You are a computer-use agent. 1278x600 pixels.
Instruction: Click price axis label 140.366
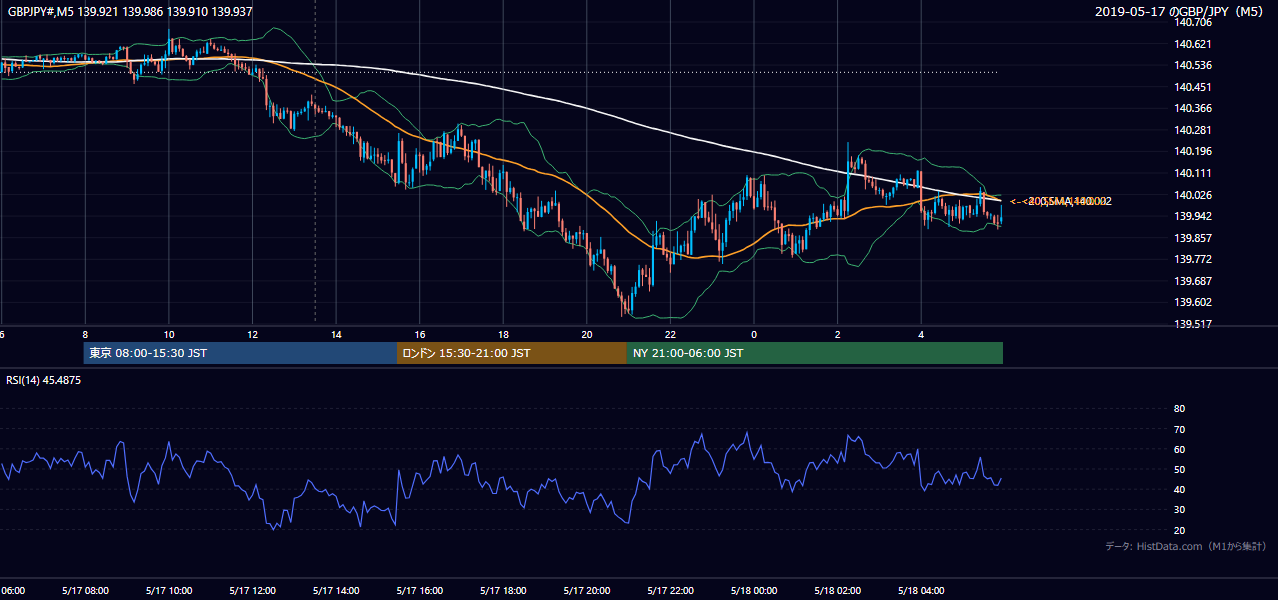coord(1192,108)
